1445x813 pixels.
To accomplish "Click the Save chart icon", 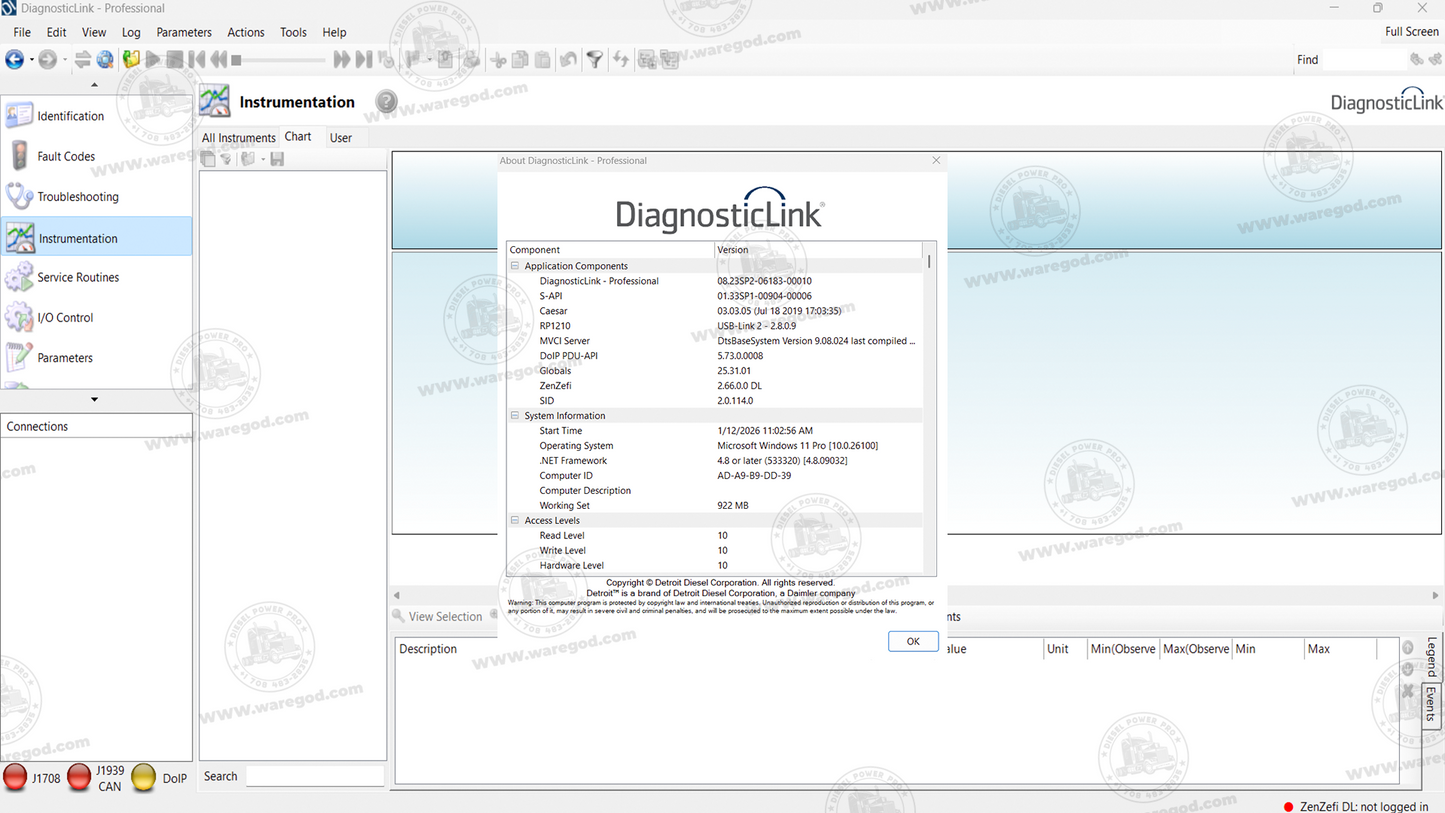I will click(x=276, y=158).
